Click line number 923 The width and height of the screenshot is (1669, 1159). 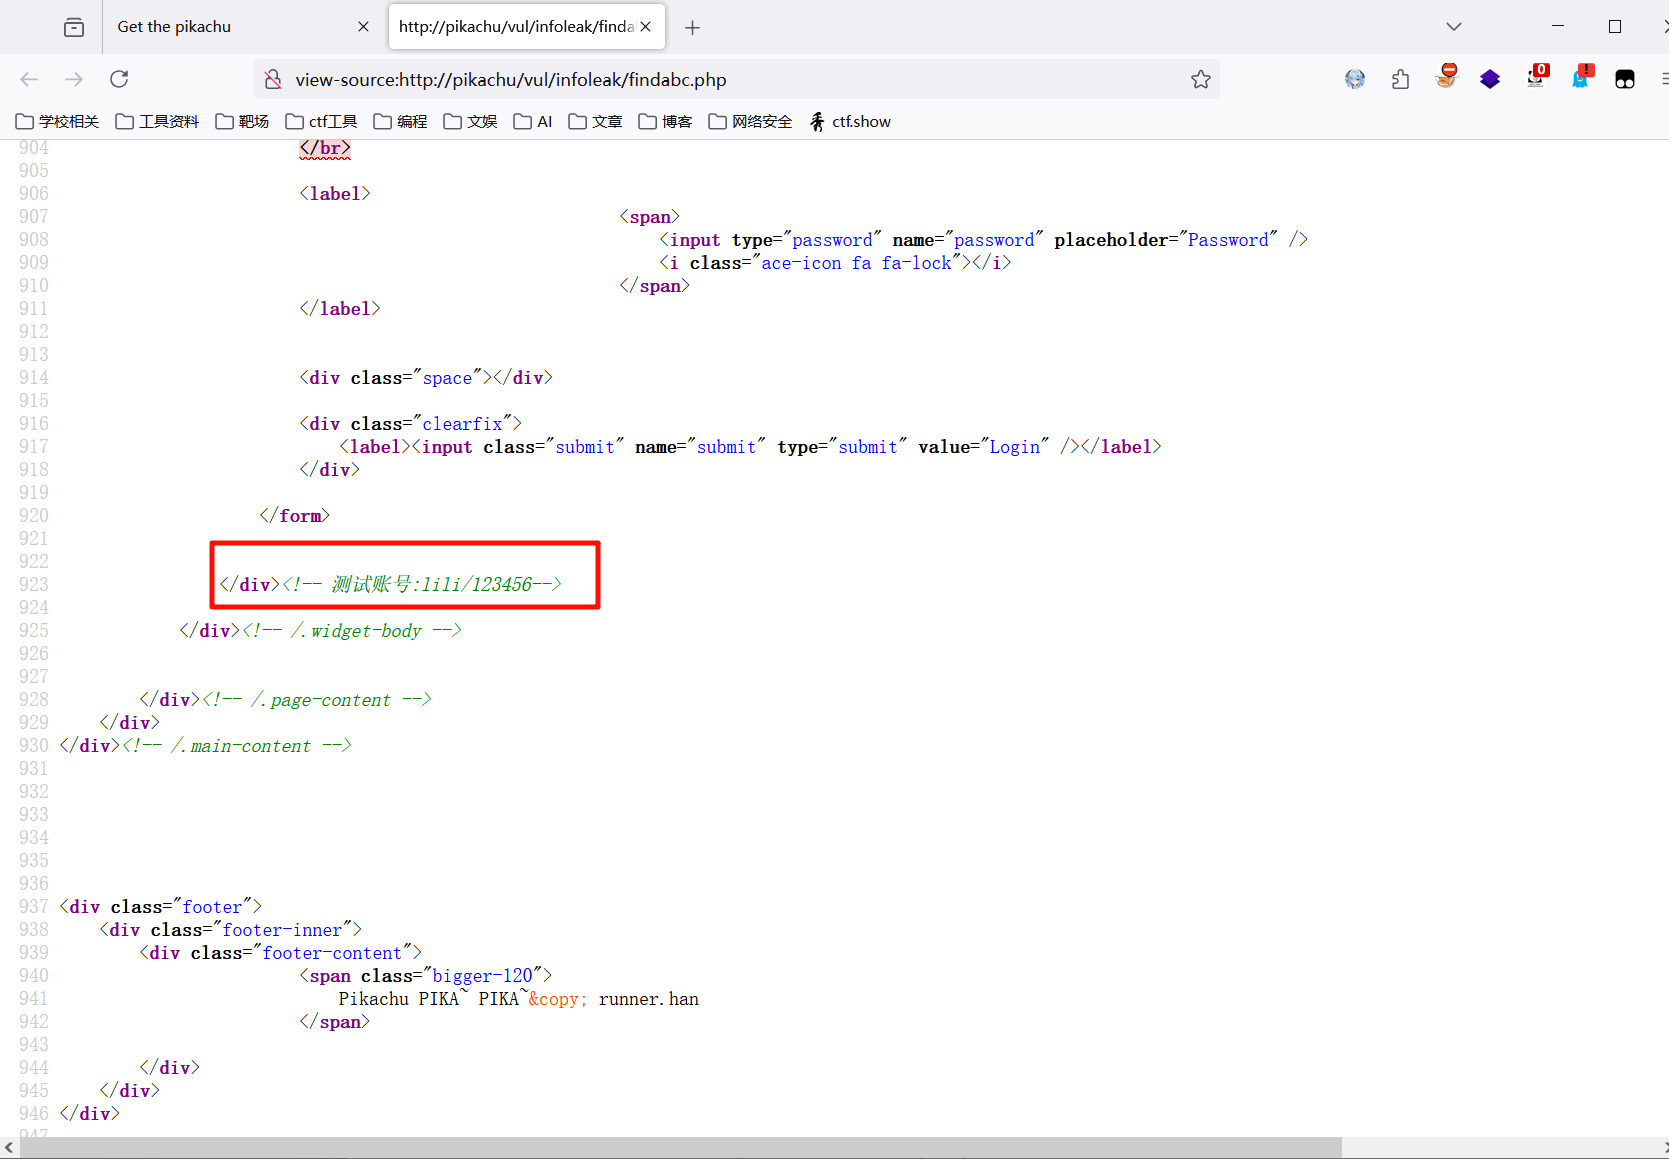click(34, 584)
